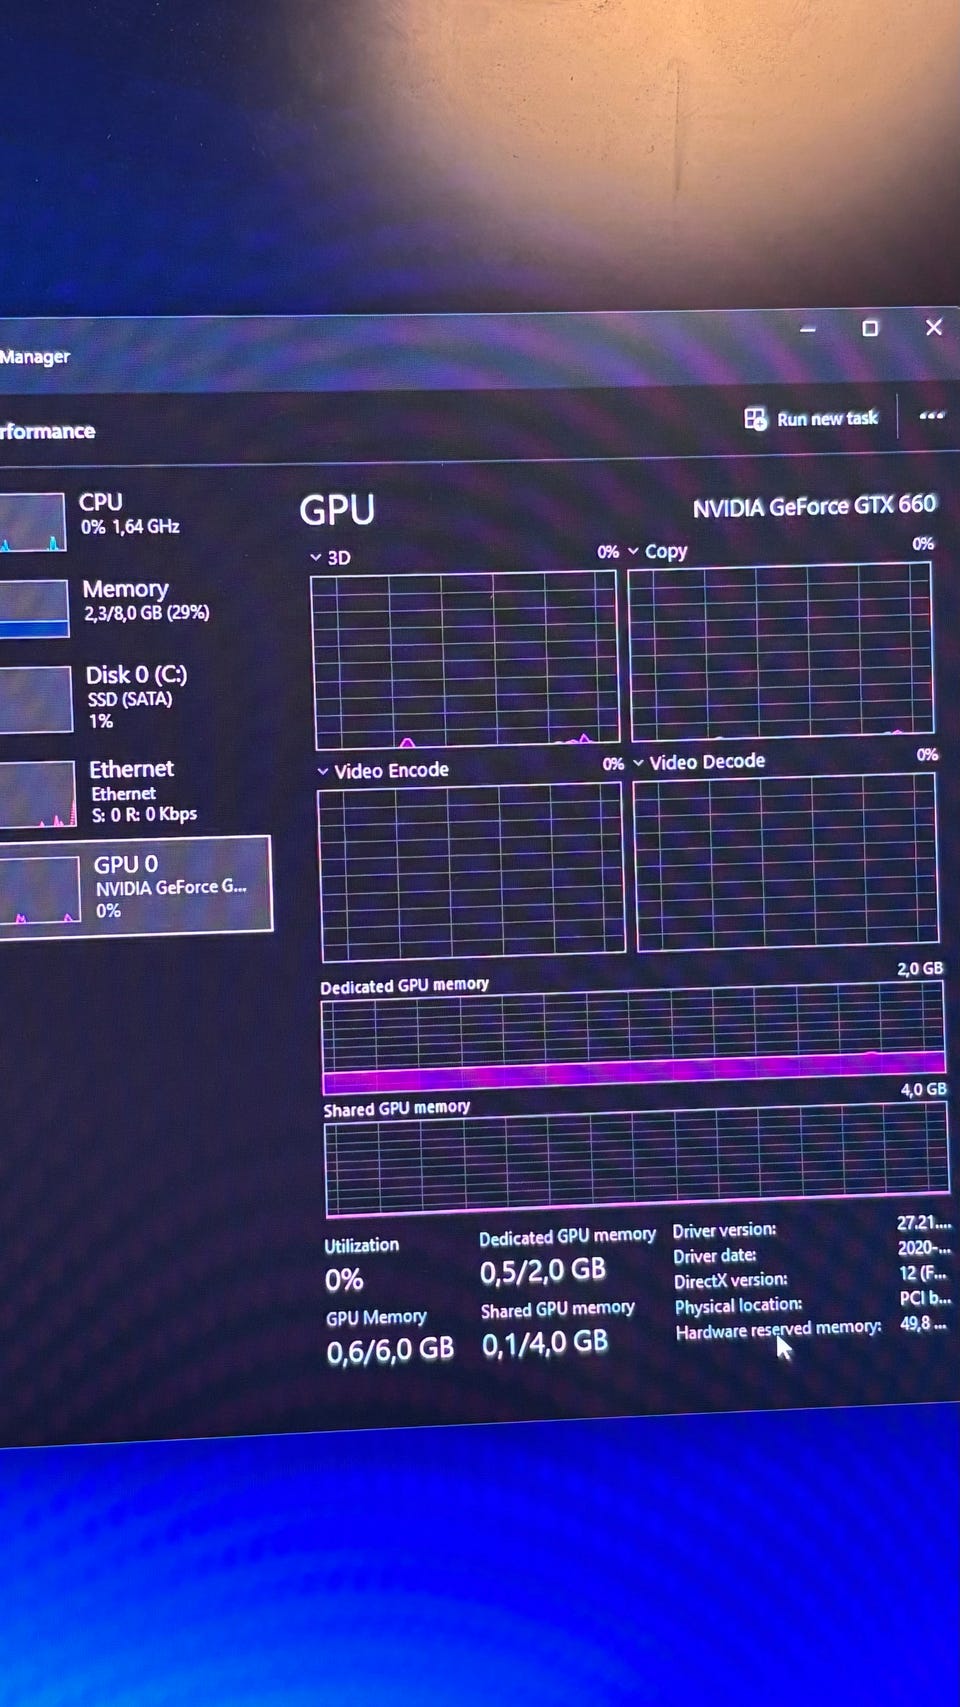
Task: Open the Video Encode engine dropdown
Action: tap(323, 771)
